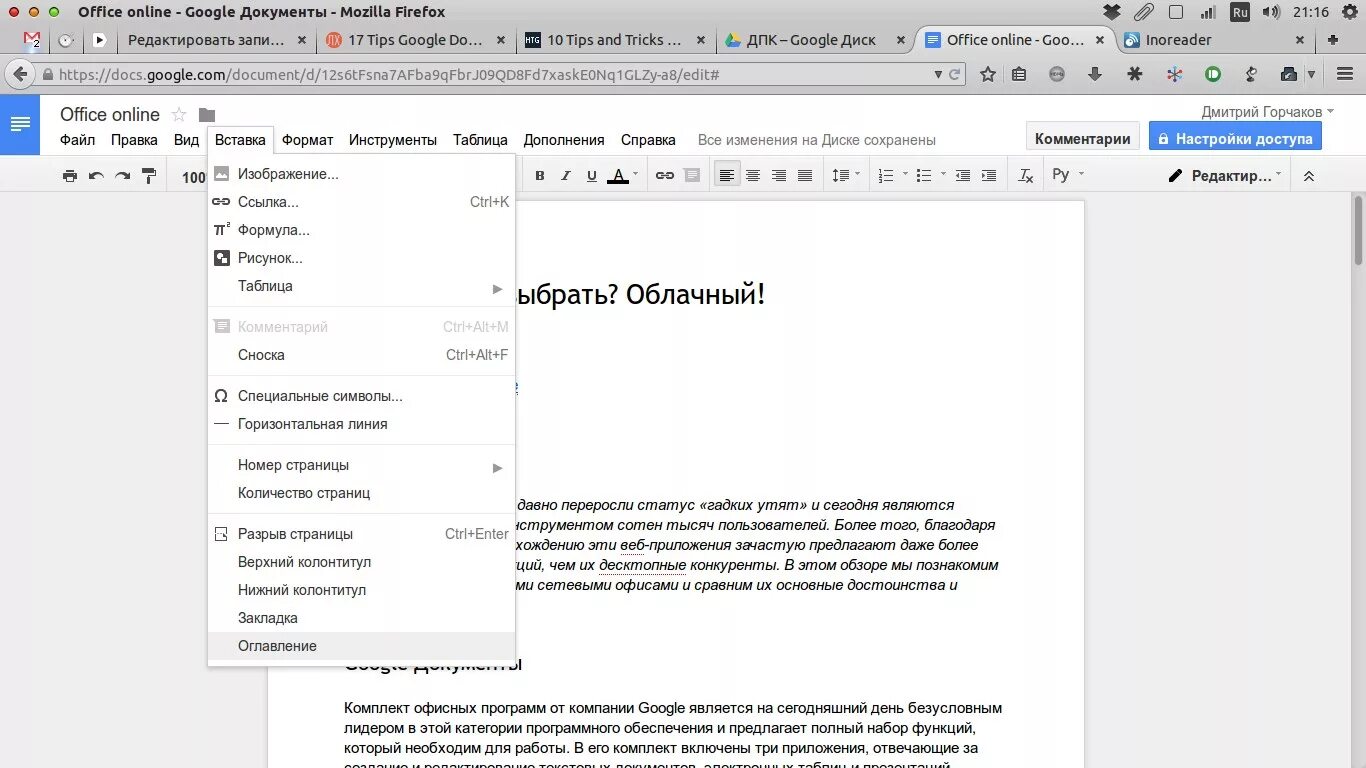This screenshot has width=1366, height=768.
Task: Open the Файл menu
Action: [x=78, y=140]
